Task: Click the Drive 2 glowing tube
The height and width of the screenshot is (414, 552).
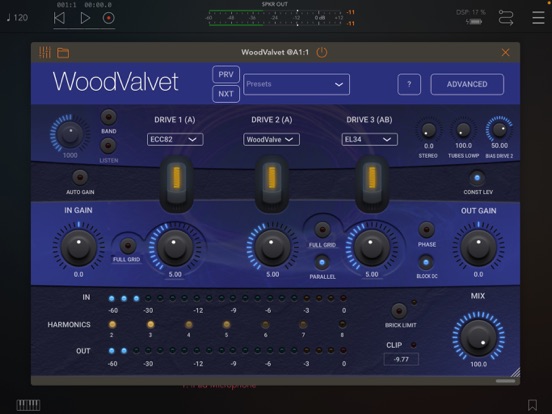Action: click(272, 184)
